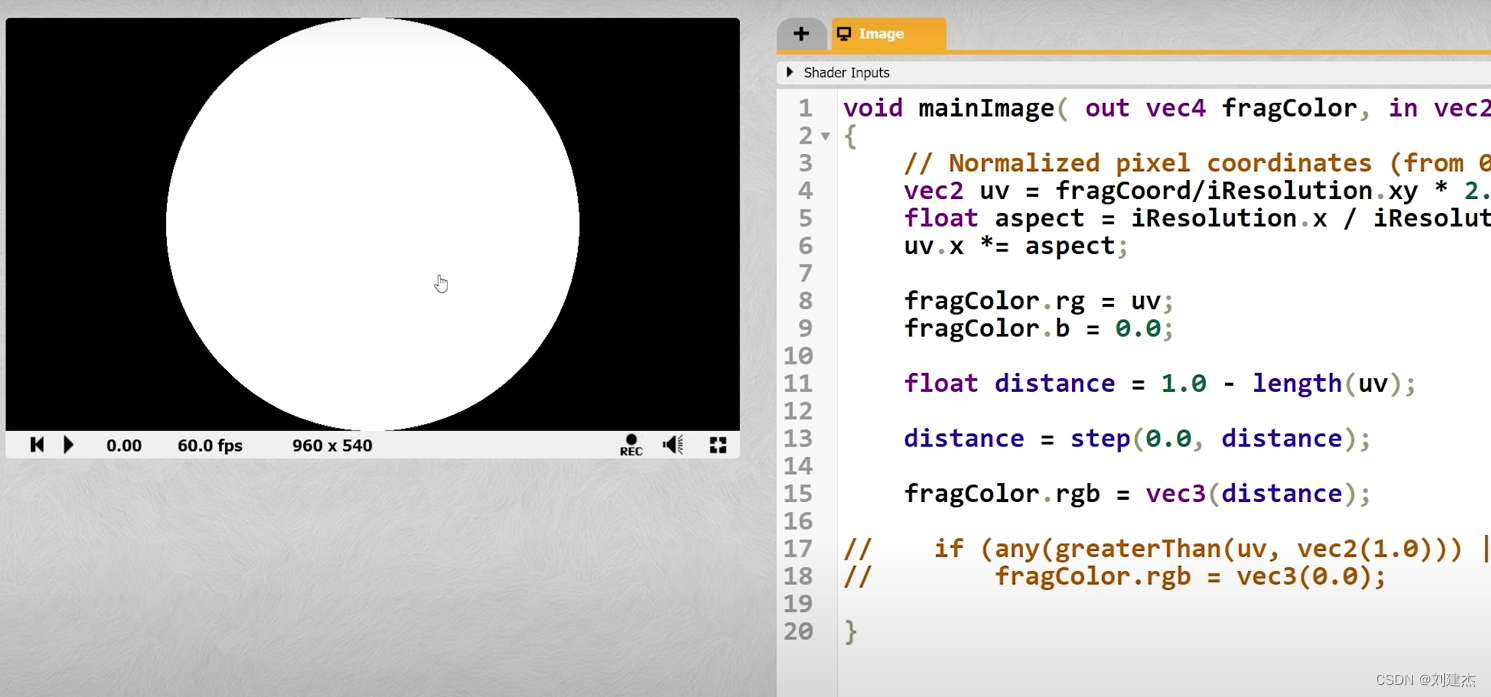
Task: Select the Shader Inputs header bar
Action: click(848, 72)
